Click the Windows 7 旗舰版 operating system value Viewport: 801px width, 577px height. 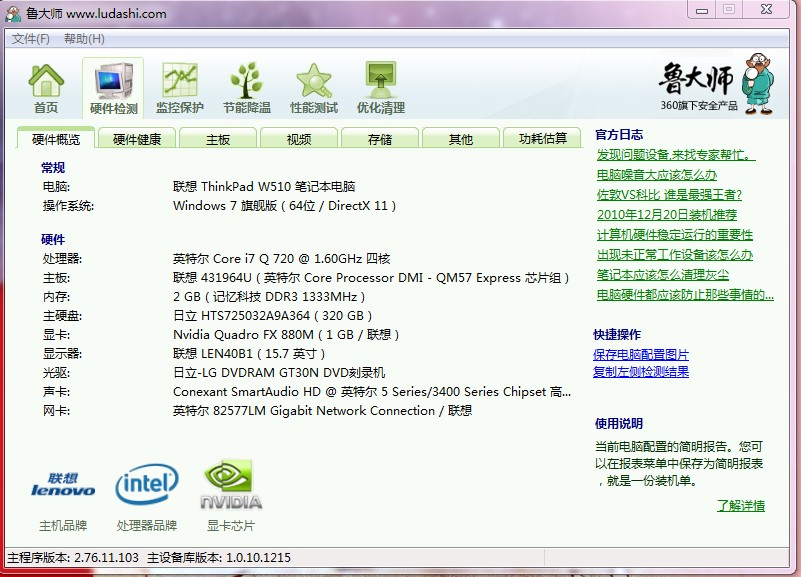coord(285,206)
